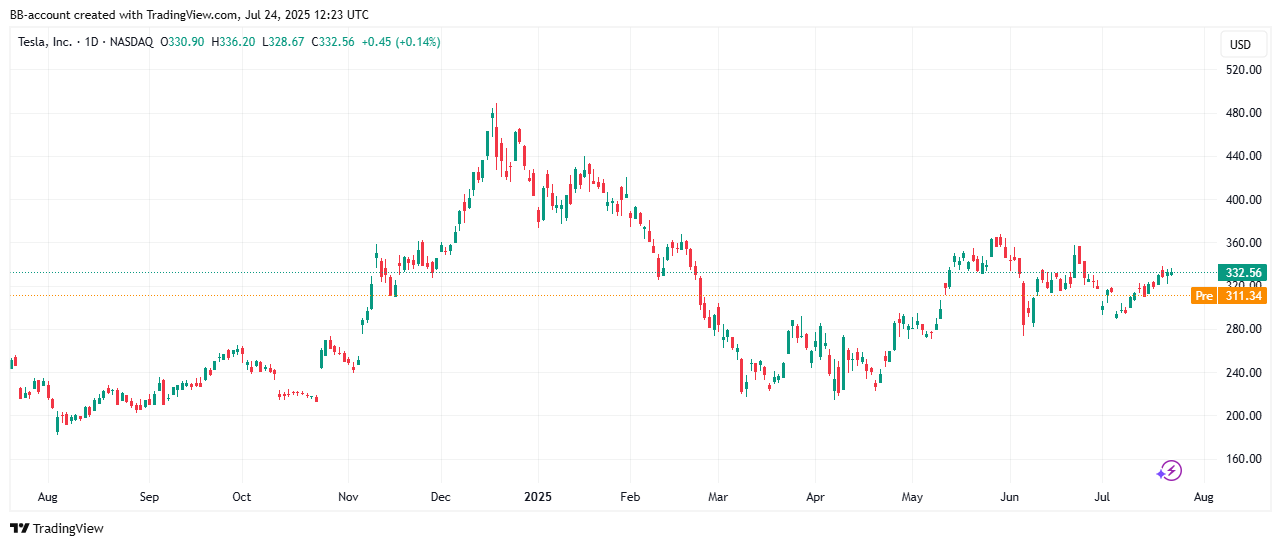Click the purple lightning event icon
The width and height of the screenshot is (1281, 546).
(1170, 471)
